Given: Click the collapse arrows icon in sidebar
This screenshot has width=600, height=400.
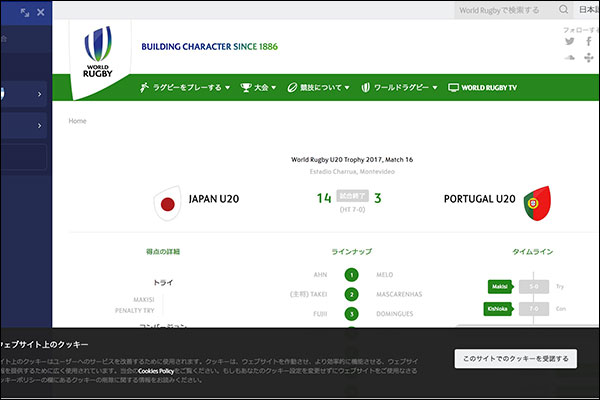Looking at the screenshot, I should point(20,12).
